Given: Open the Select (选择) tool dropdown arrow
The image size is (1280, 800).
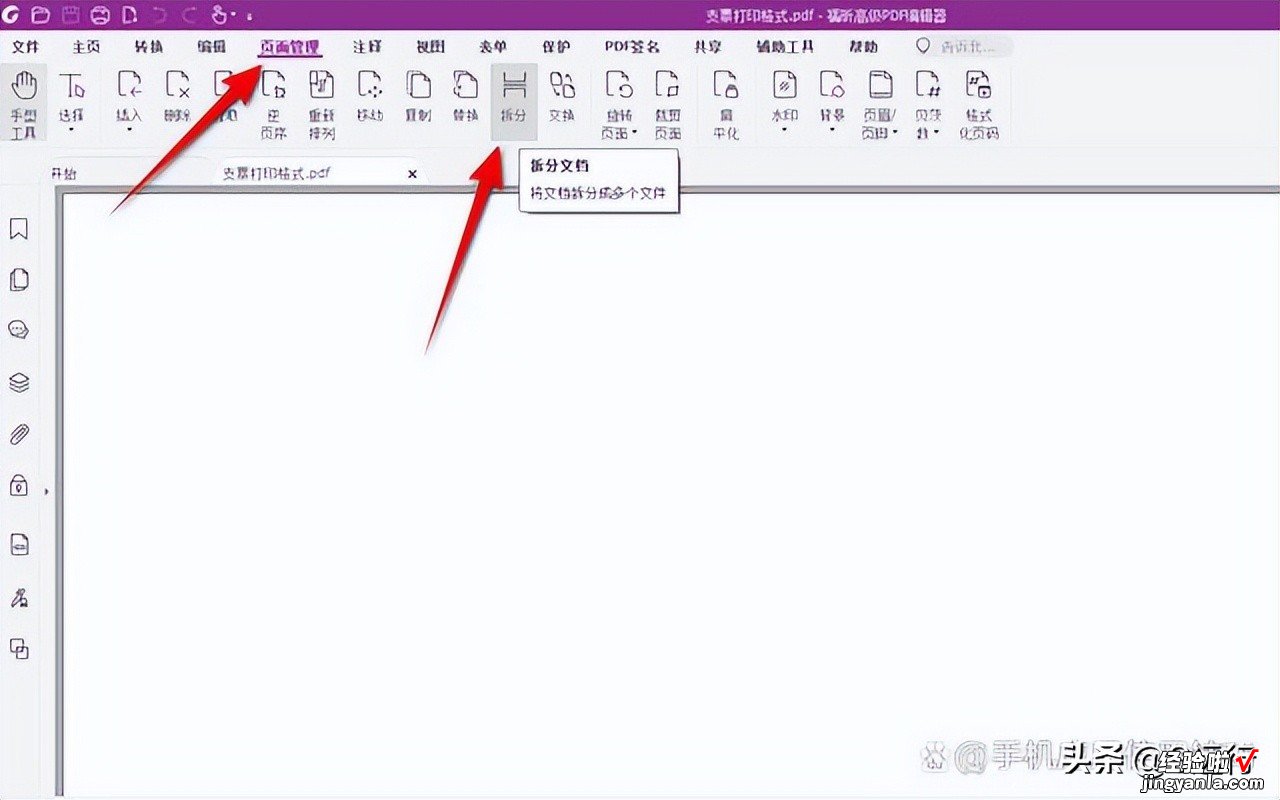Looking at the screenshot, I should tap(71, 130).
